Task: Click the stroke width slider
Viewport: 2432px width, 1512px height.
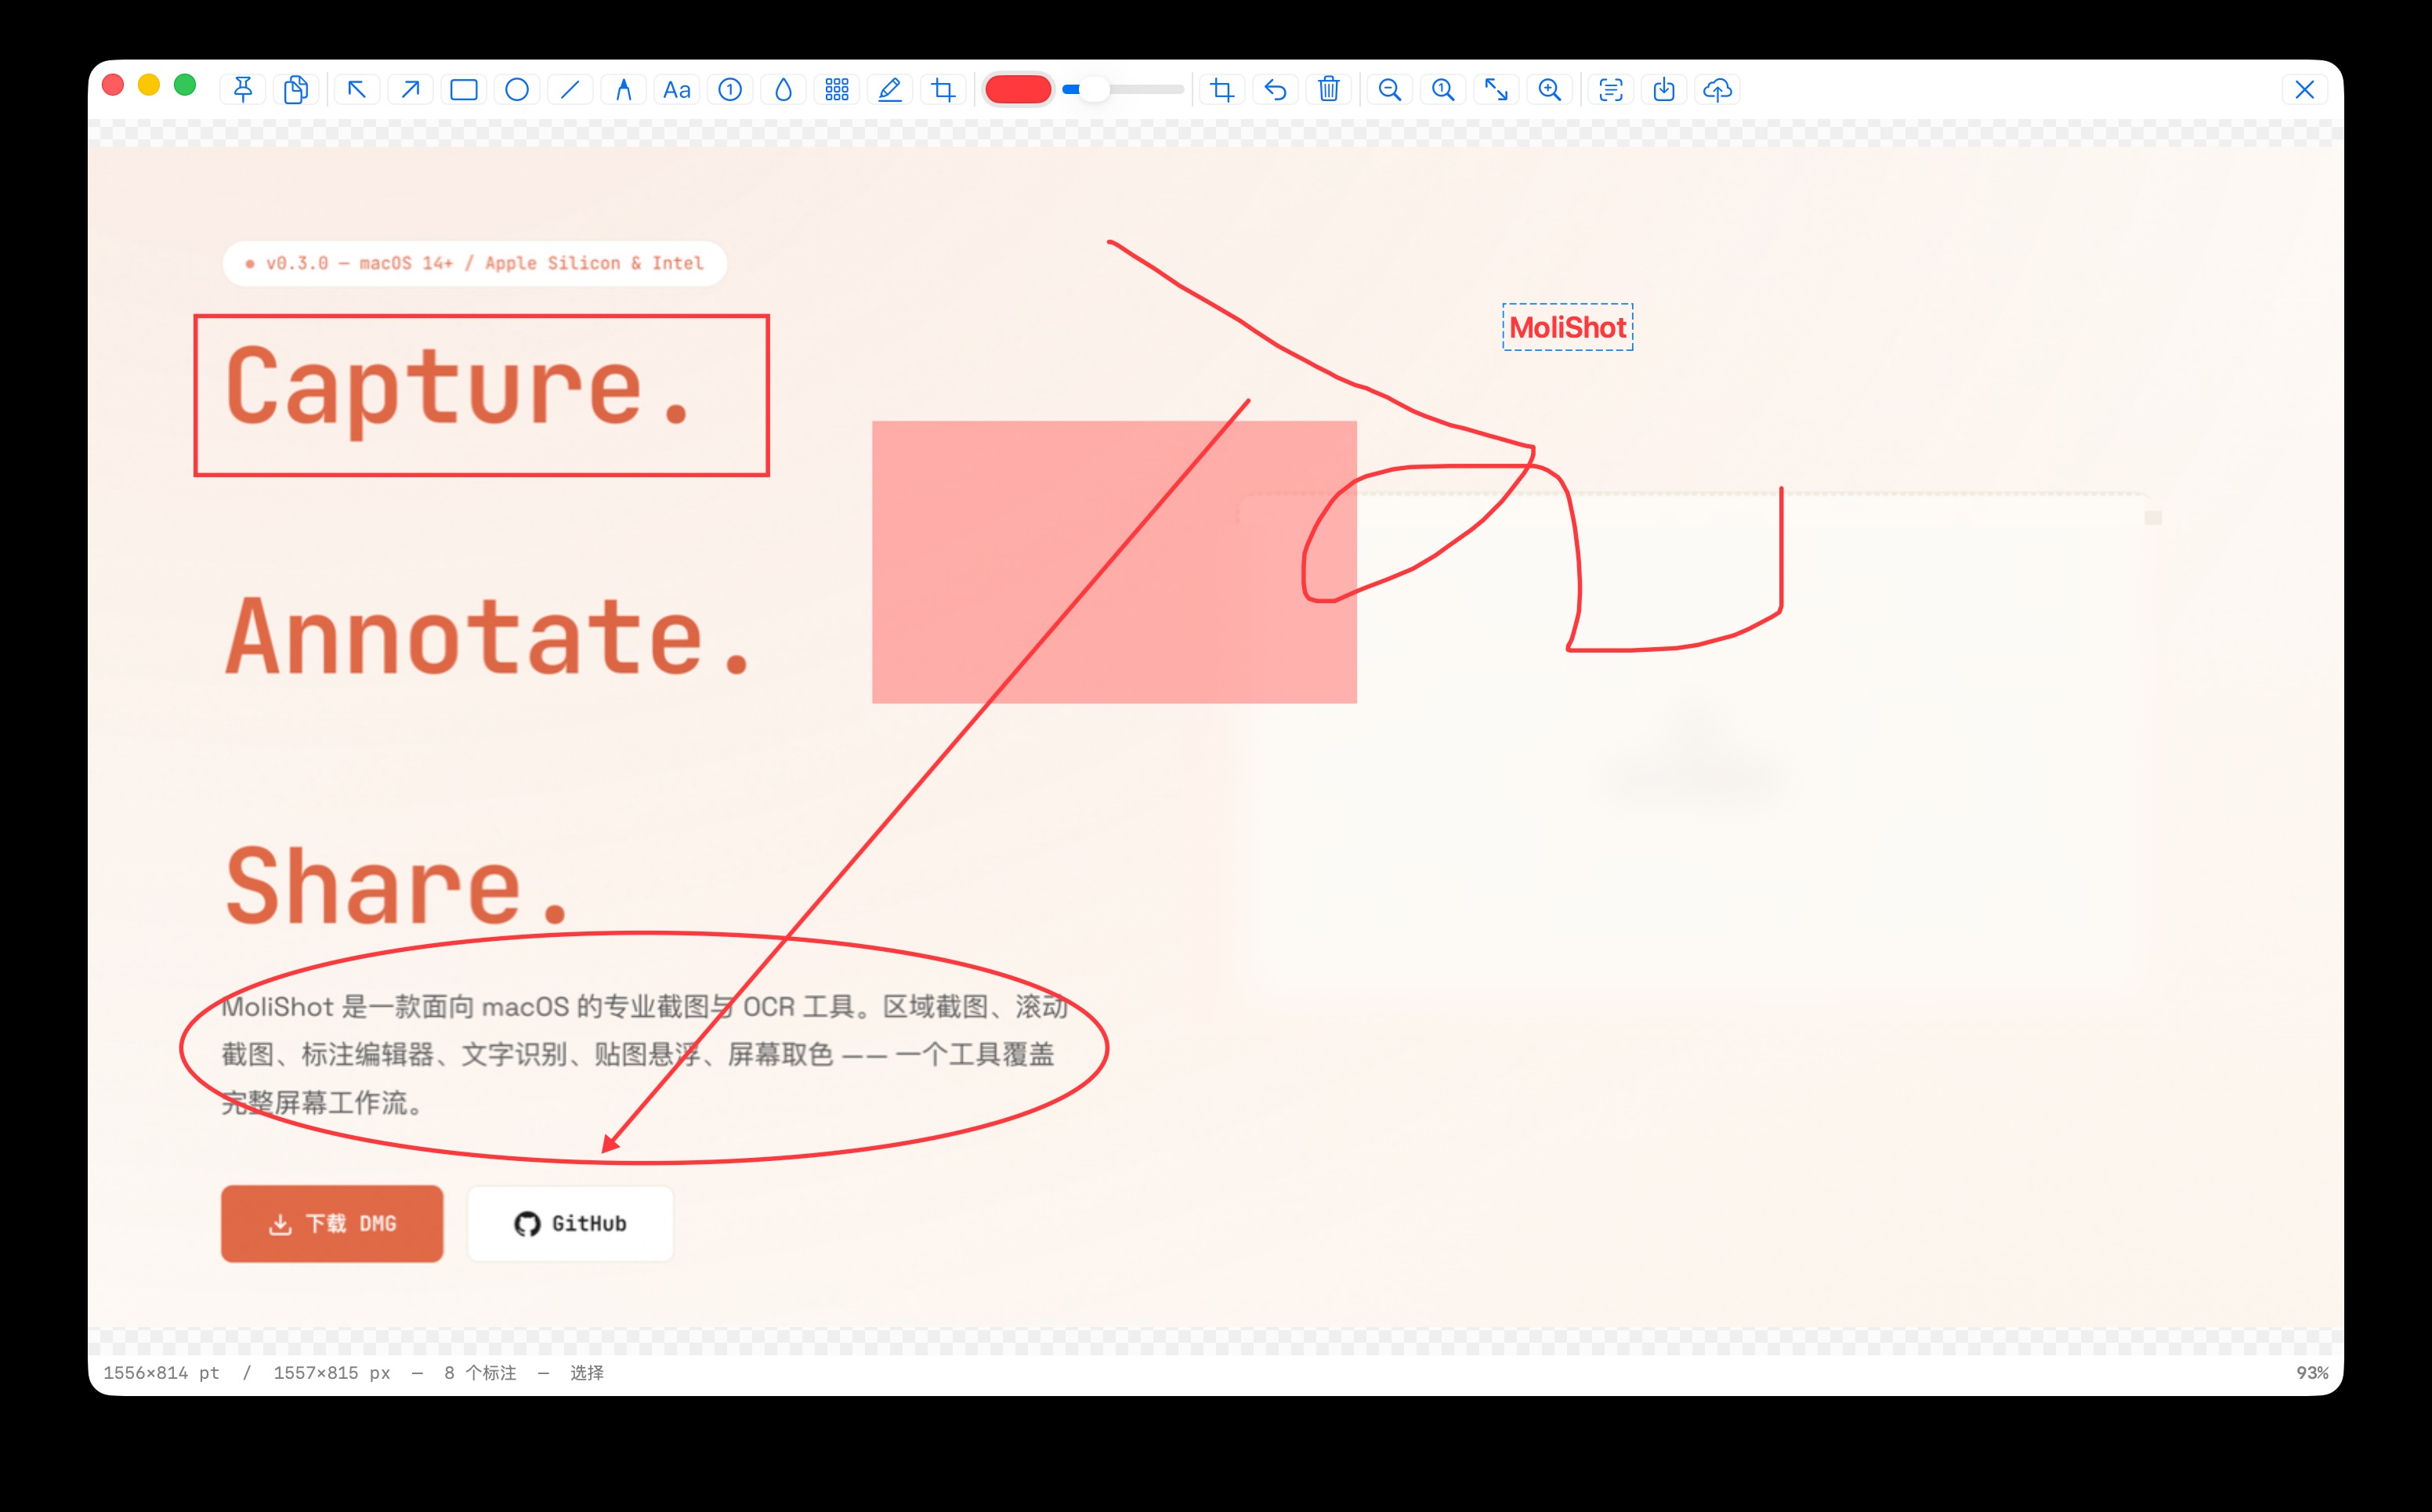Action: point(1123,90)
